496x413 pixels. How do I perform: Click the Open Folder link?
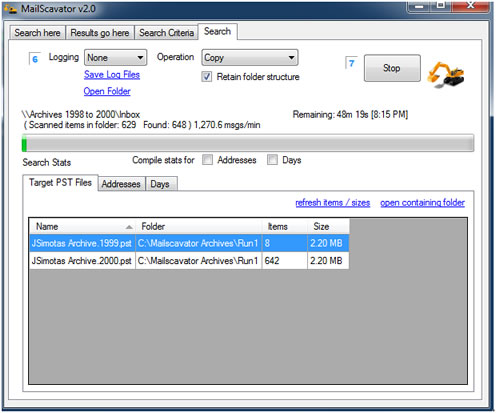[x=107, y=91]
